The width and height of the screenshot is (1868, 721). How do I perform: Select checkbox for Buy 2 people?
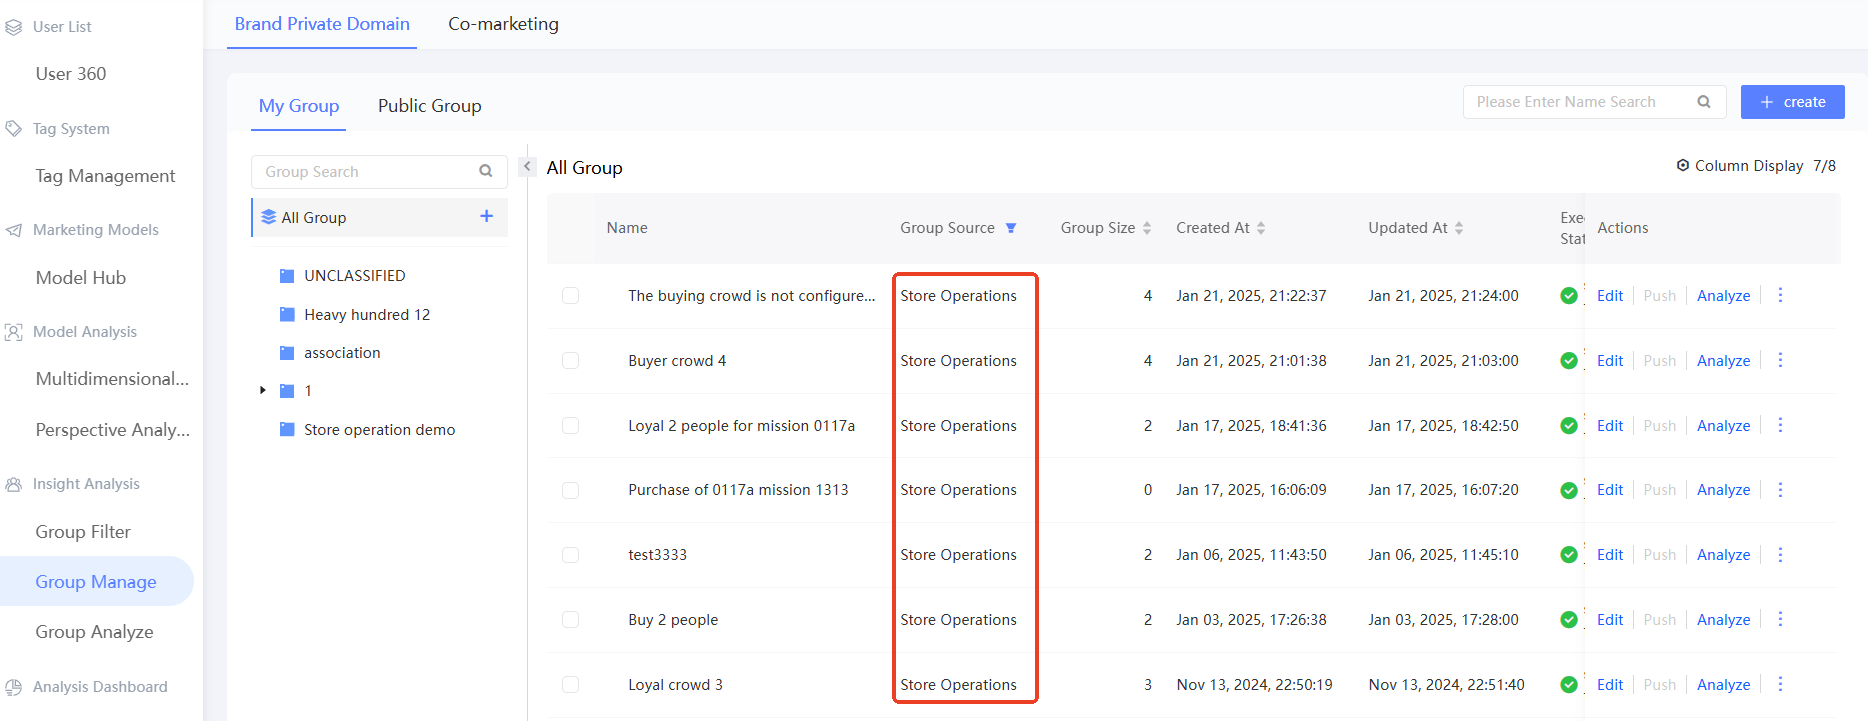(x=570, y=620)
